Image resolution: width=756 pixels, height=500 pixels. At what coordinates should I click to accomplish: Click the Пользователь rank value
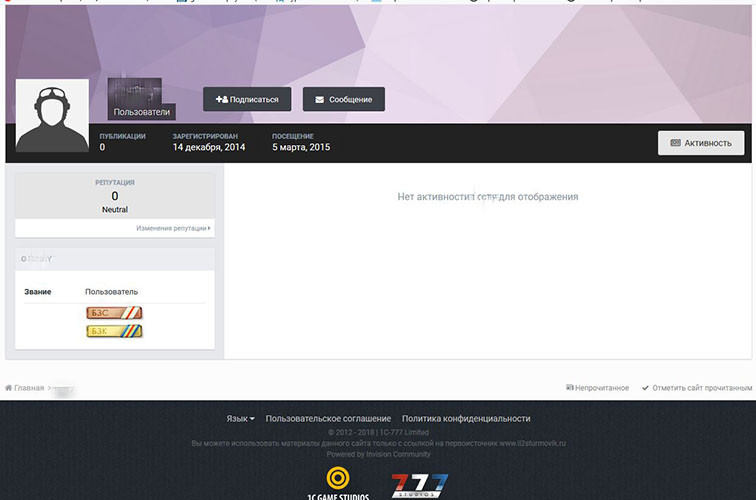click(111, 292)
